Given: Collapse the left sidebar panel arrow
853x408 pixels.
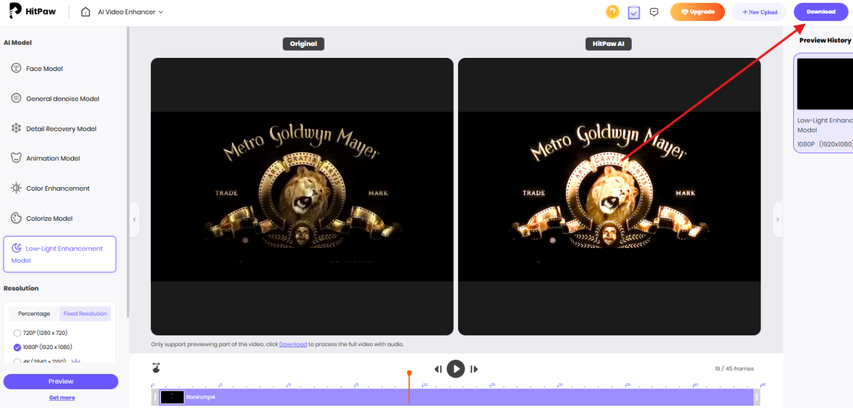Looking at the screenshot, I should [134, 219].
